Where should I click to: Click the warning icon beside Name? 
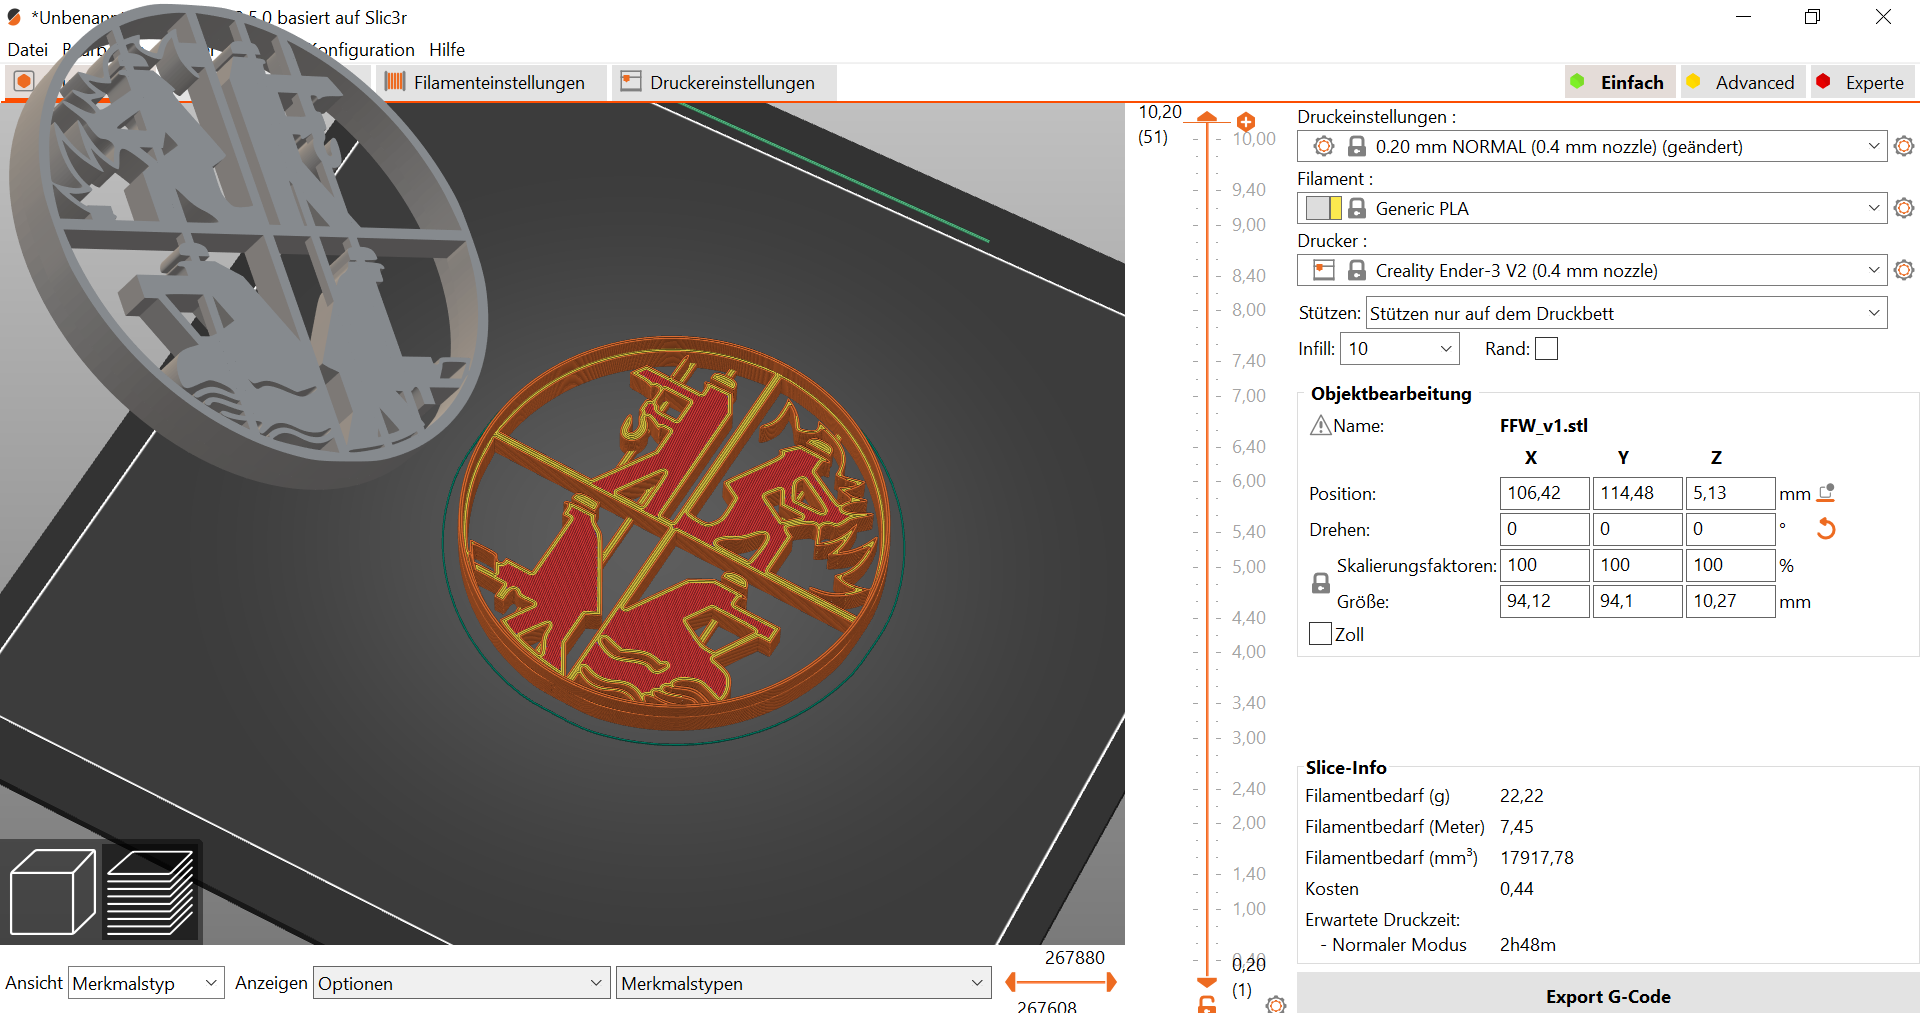pyautogui.click(x=1320, y=425)
